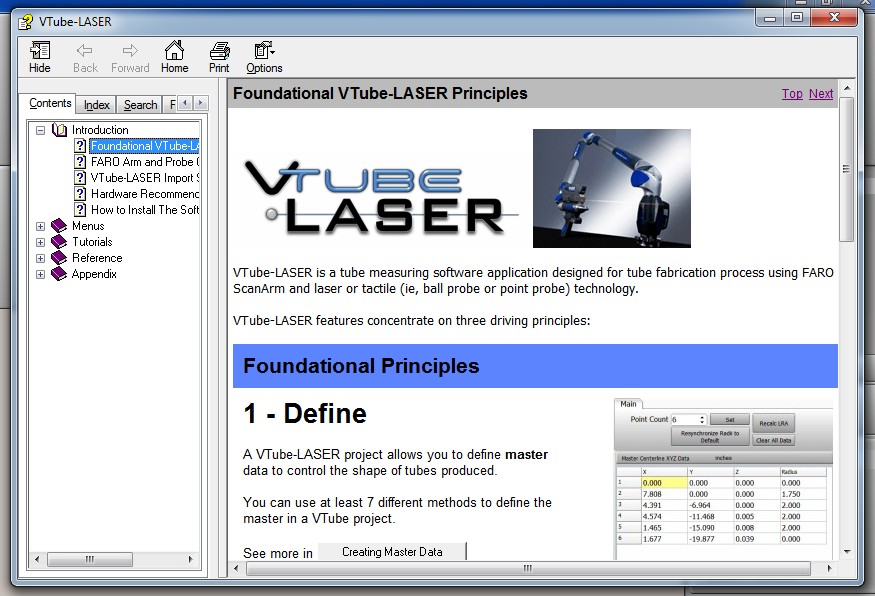Open FARO Arm and Probe topic

[x=144, y=162]
